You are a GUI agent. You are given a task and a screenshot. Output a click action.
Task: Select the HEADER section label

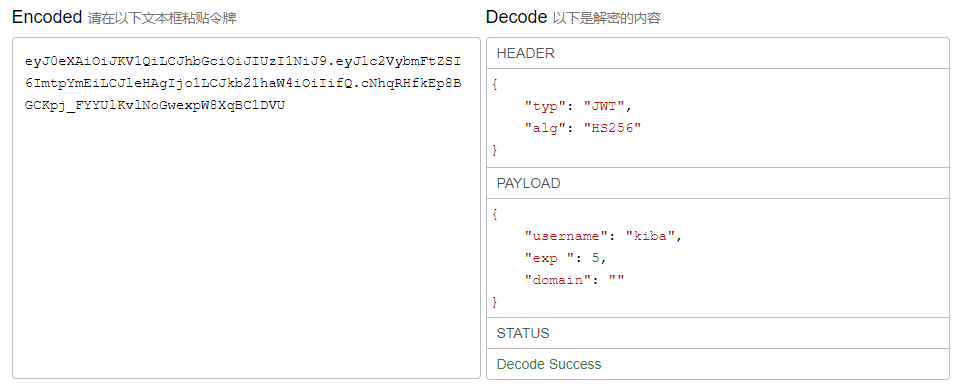click(x=525, y=54)
